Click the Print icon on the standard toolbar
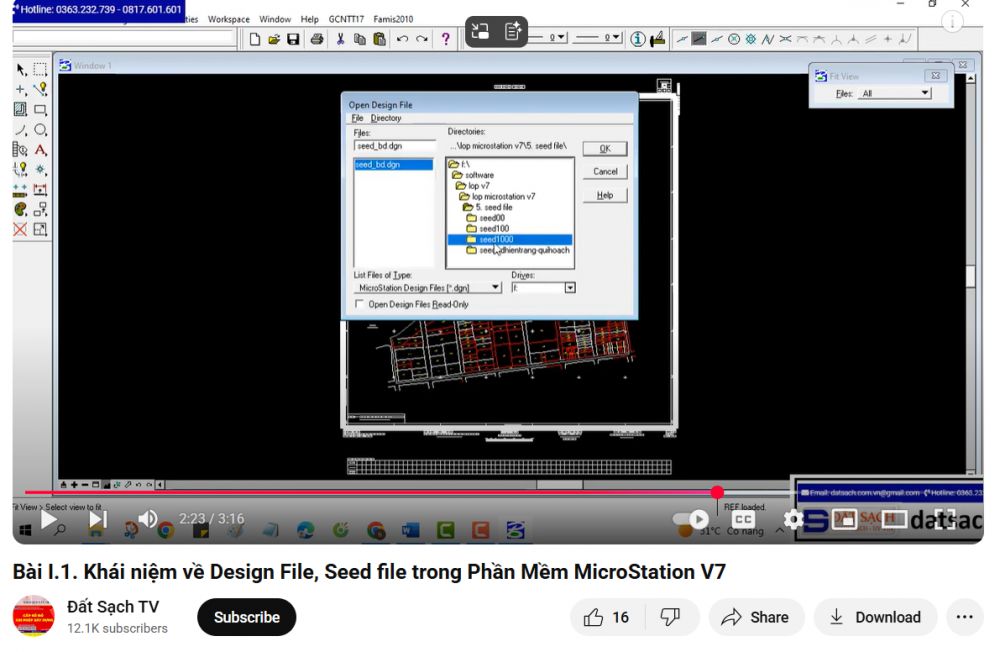 click(x=316, y=38)
